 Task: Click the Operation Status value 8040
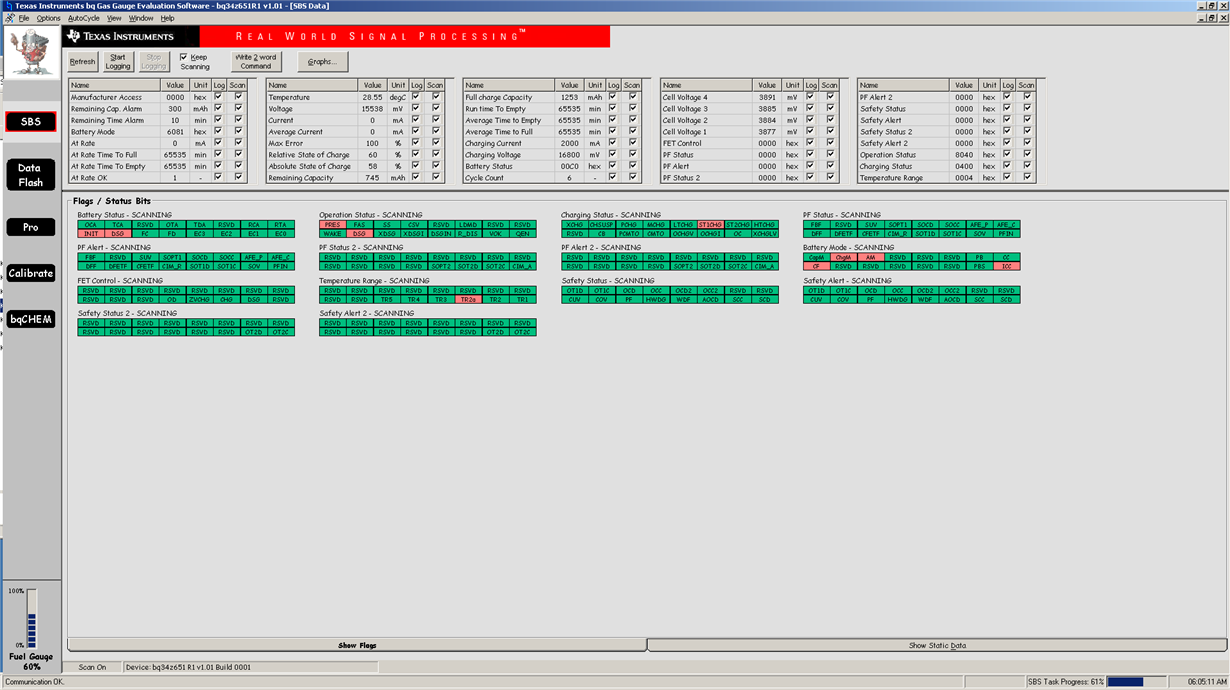tap(964, 154)
